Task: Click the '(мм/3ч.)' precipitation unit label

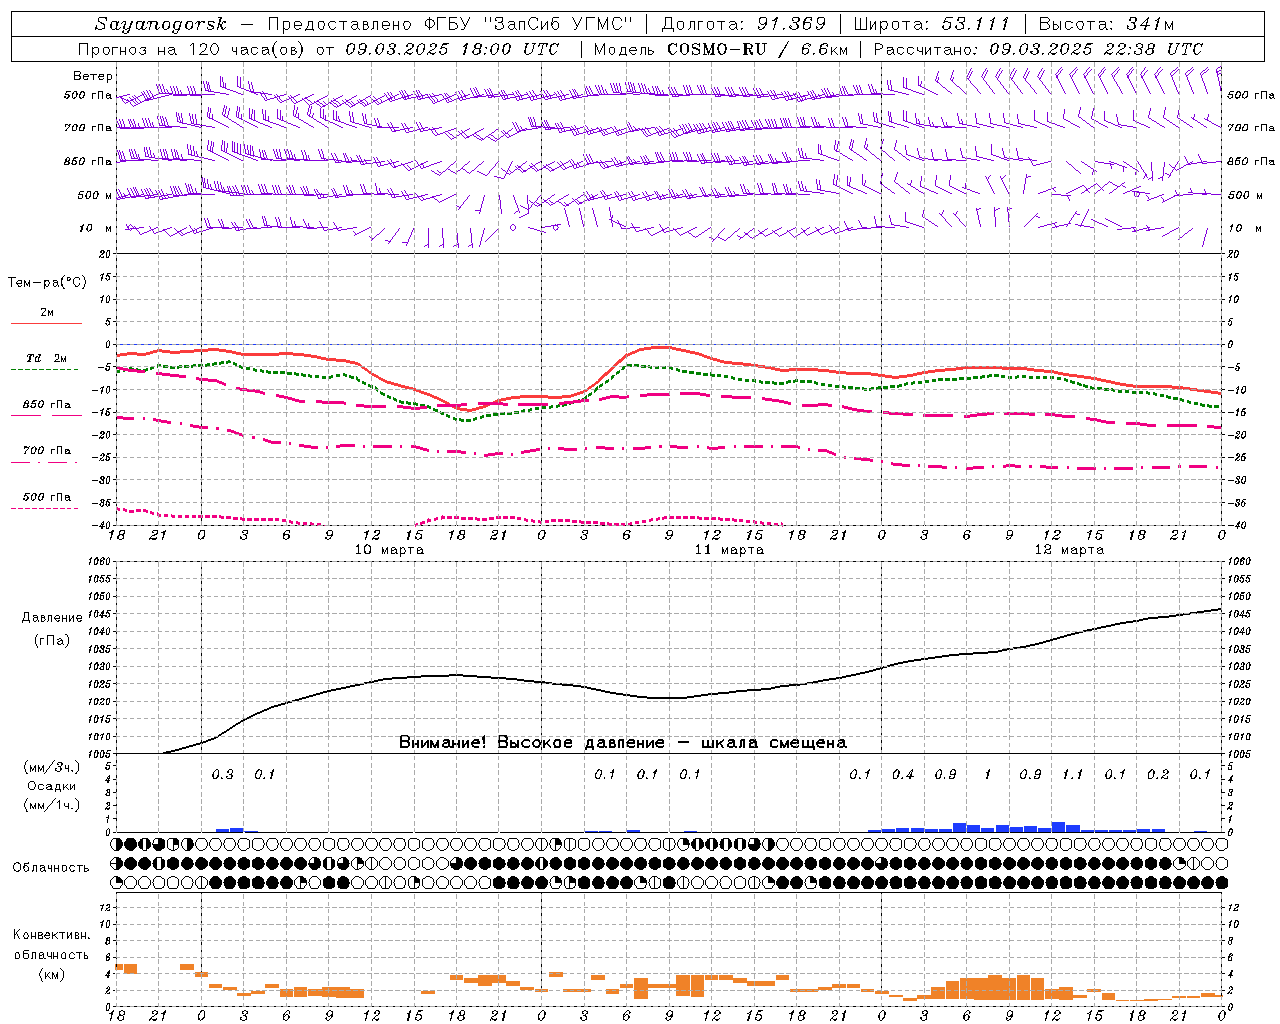Action: pos(51,767)
